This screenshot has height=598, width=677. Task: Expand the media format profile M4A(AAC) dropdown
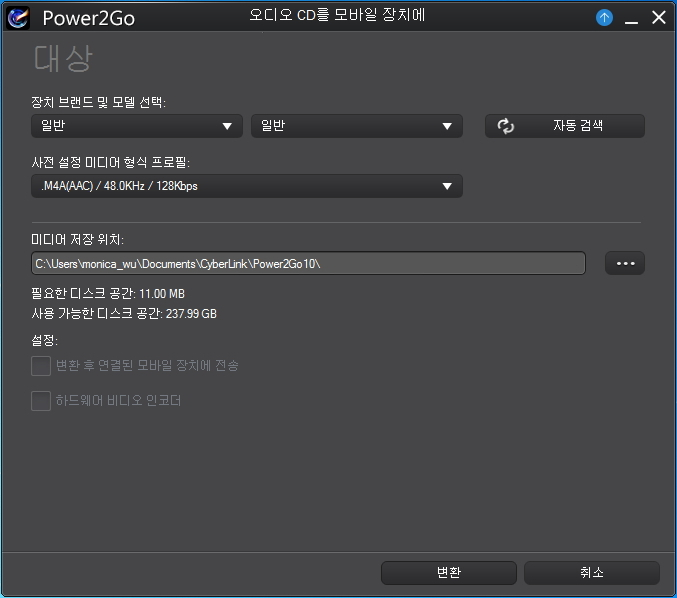click(247, 186)
